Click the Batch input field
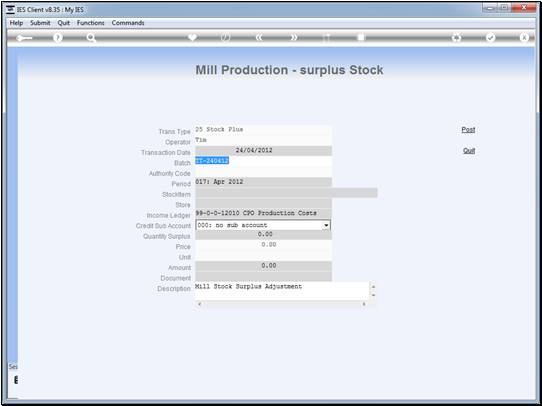Screen dimensions: 542x406 (x=263, y=161)
